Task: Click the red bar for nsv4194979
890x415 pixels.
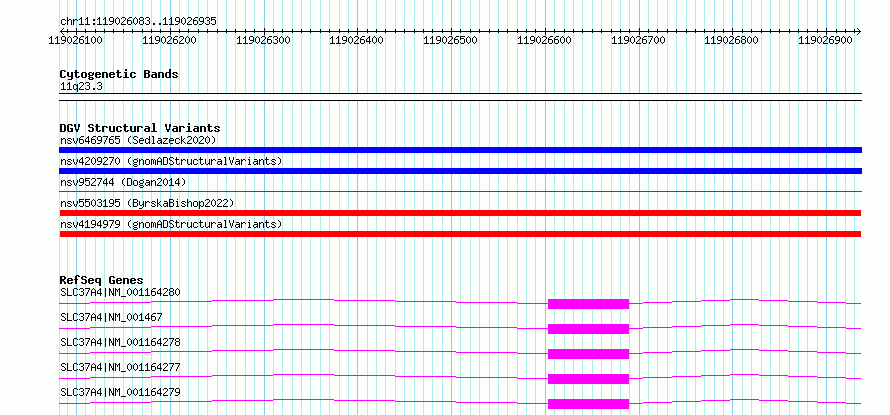Action: pyautogui.click(x=460, y=234)
